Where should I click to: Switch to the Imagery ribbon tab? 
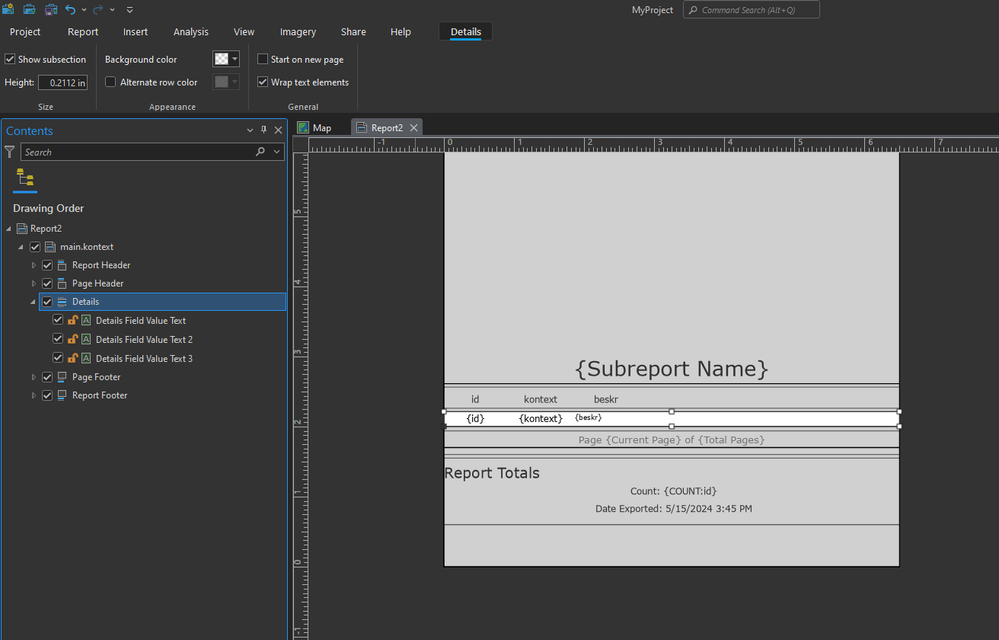point(298,32)
